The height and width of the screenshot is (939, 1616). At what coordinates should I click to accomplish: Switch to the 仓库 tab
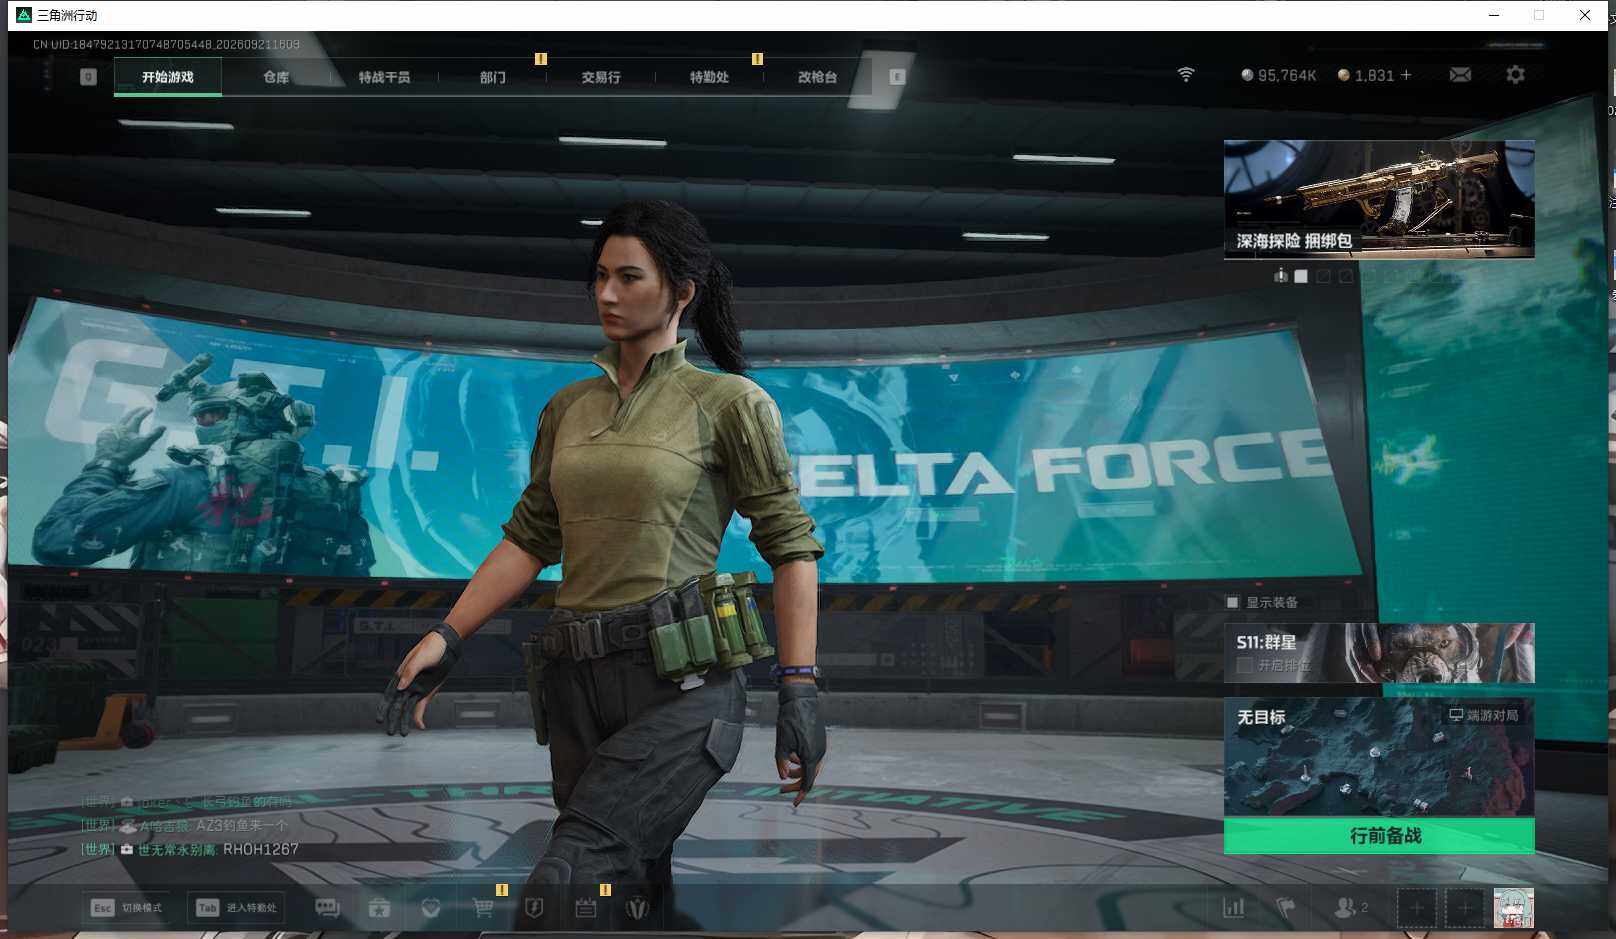pos(276,77)
